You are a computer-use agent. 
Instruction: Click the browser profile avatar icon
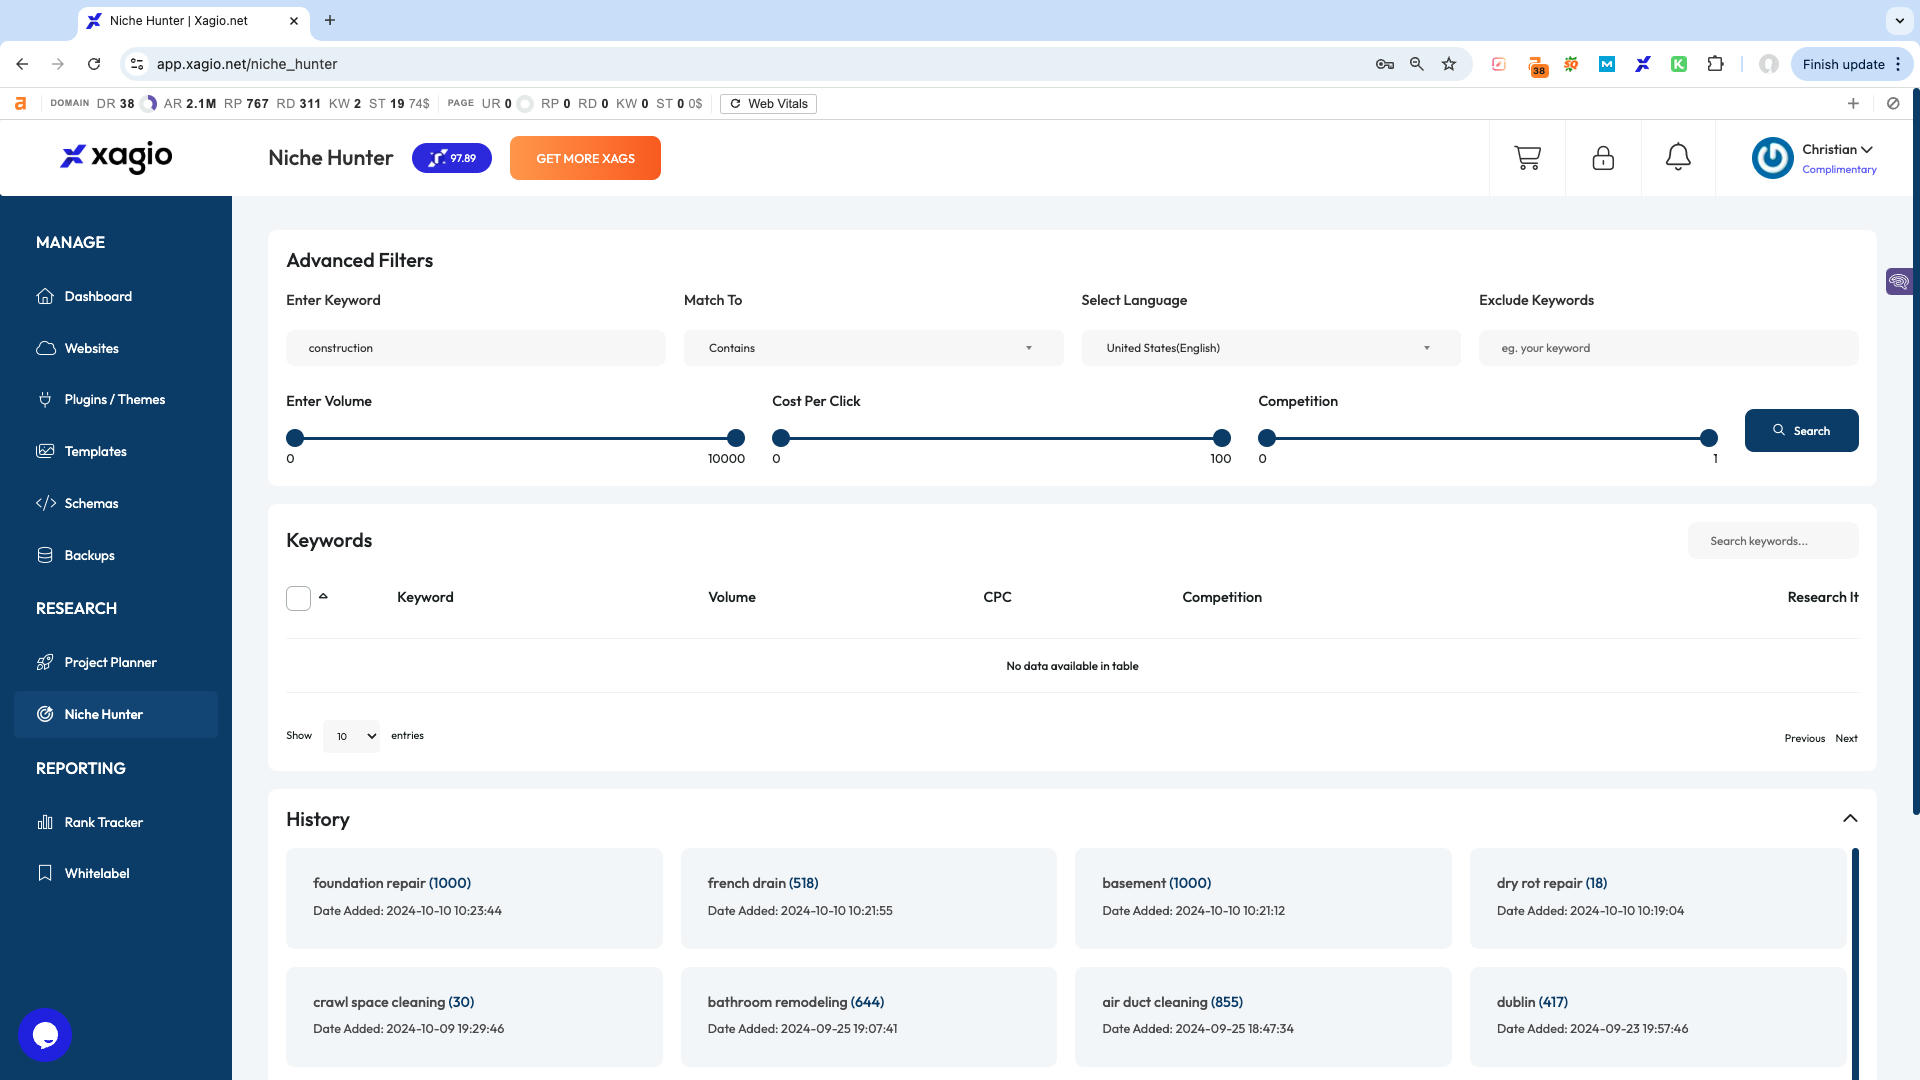[x=1769, y=64]
